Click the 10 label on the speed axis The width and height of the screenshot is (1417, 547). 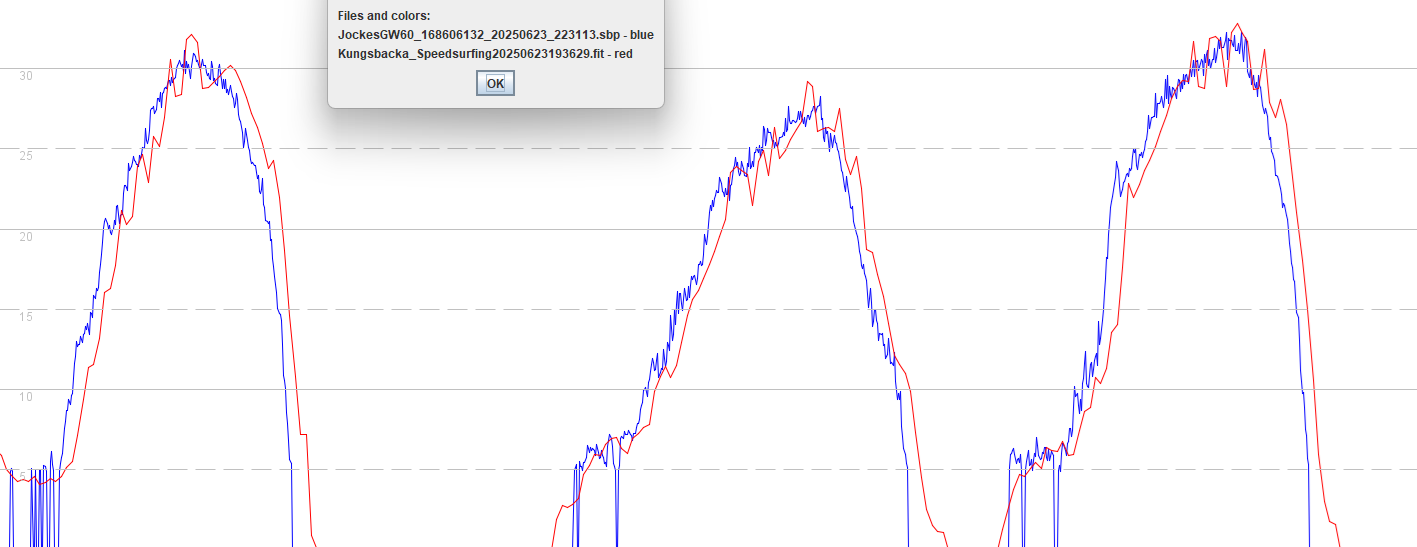(26, 396)
